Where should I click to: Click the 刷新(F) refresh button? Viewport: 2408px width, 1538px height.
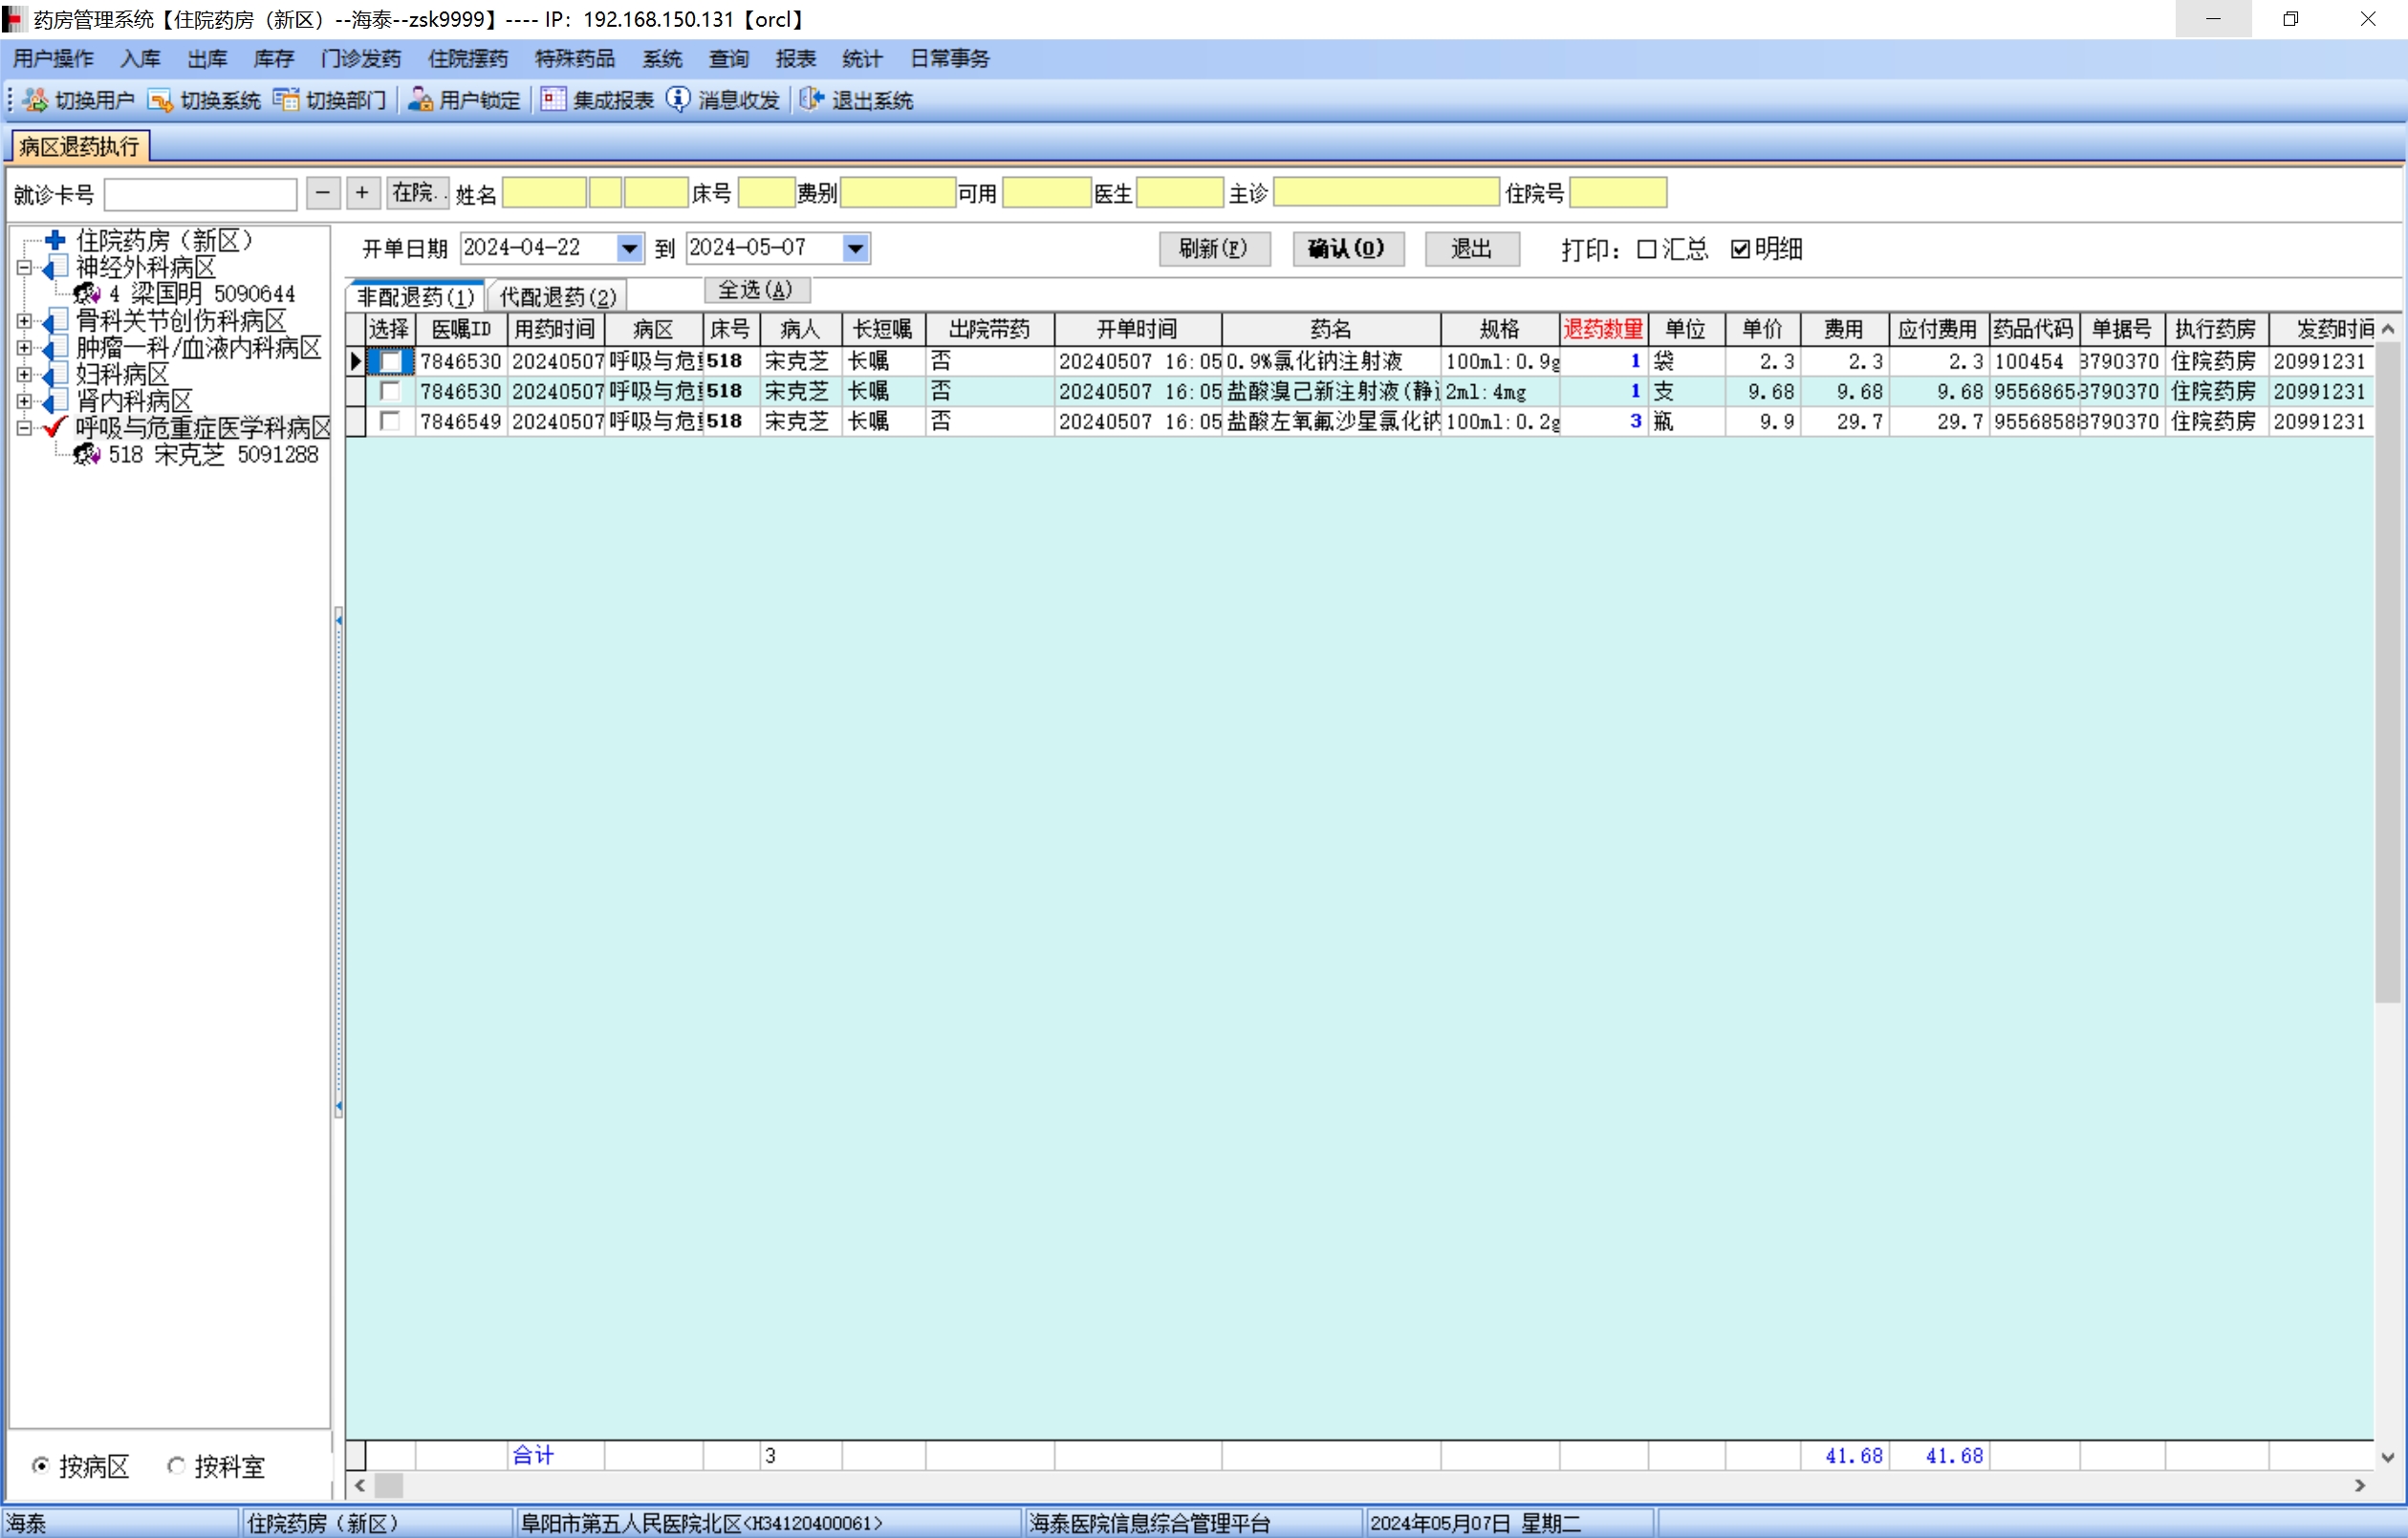pos(1213,249)
